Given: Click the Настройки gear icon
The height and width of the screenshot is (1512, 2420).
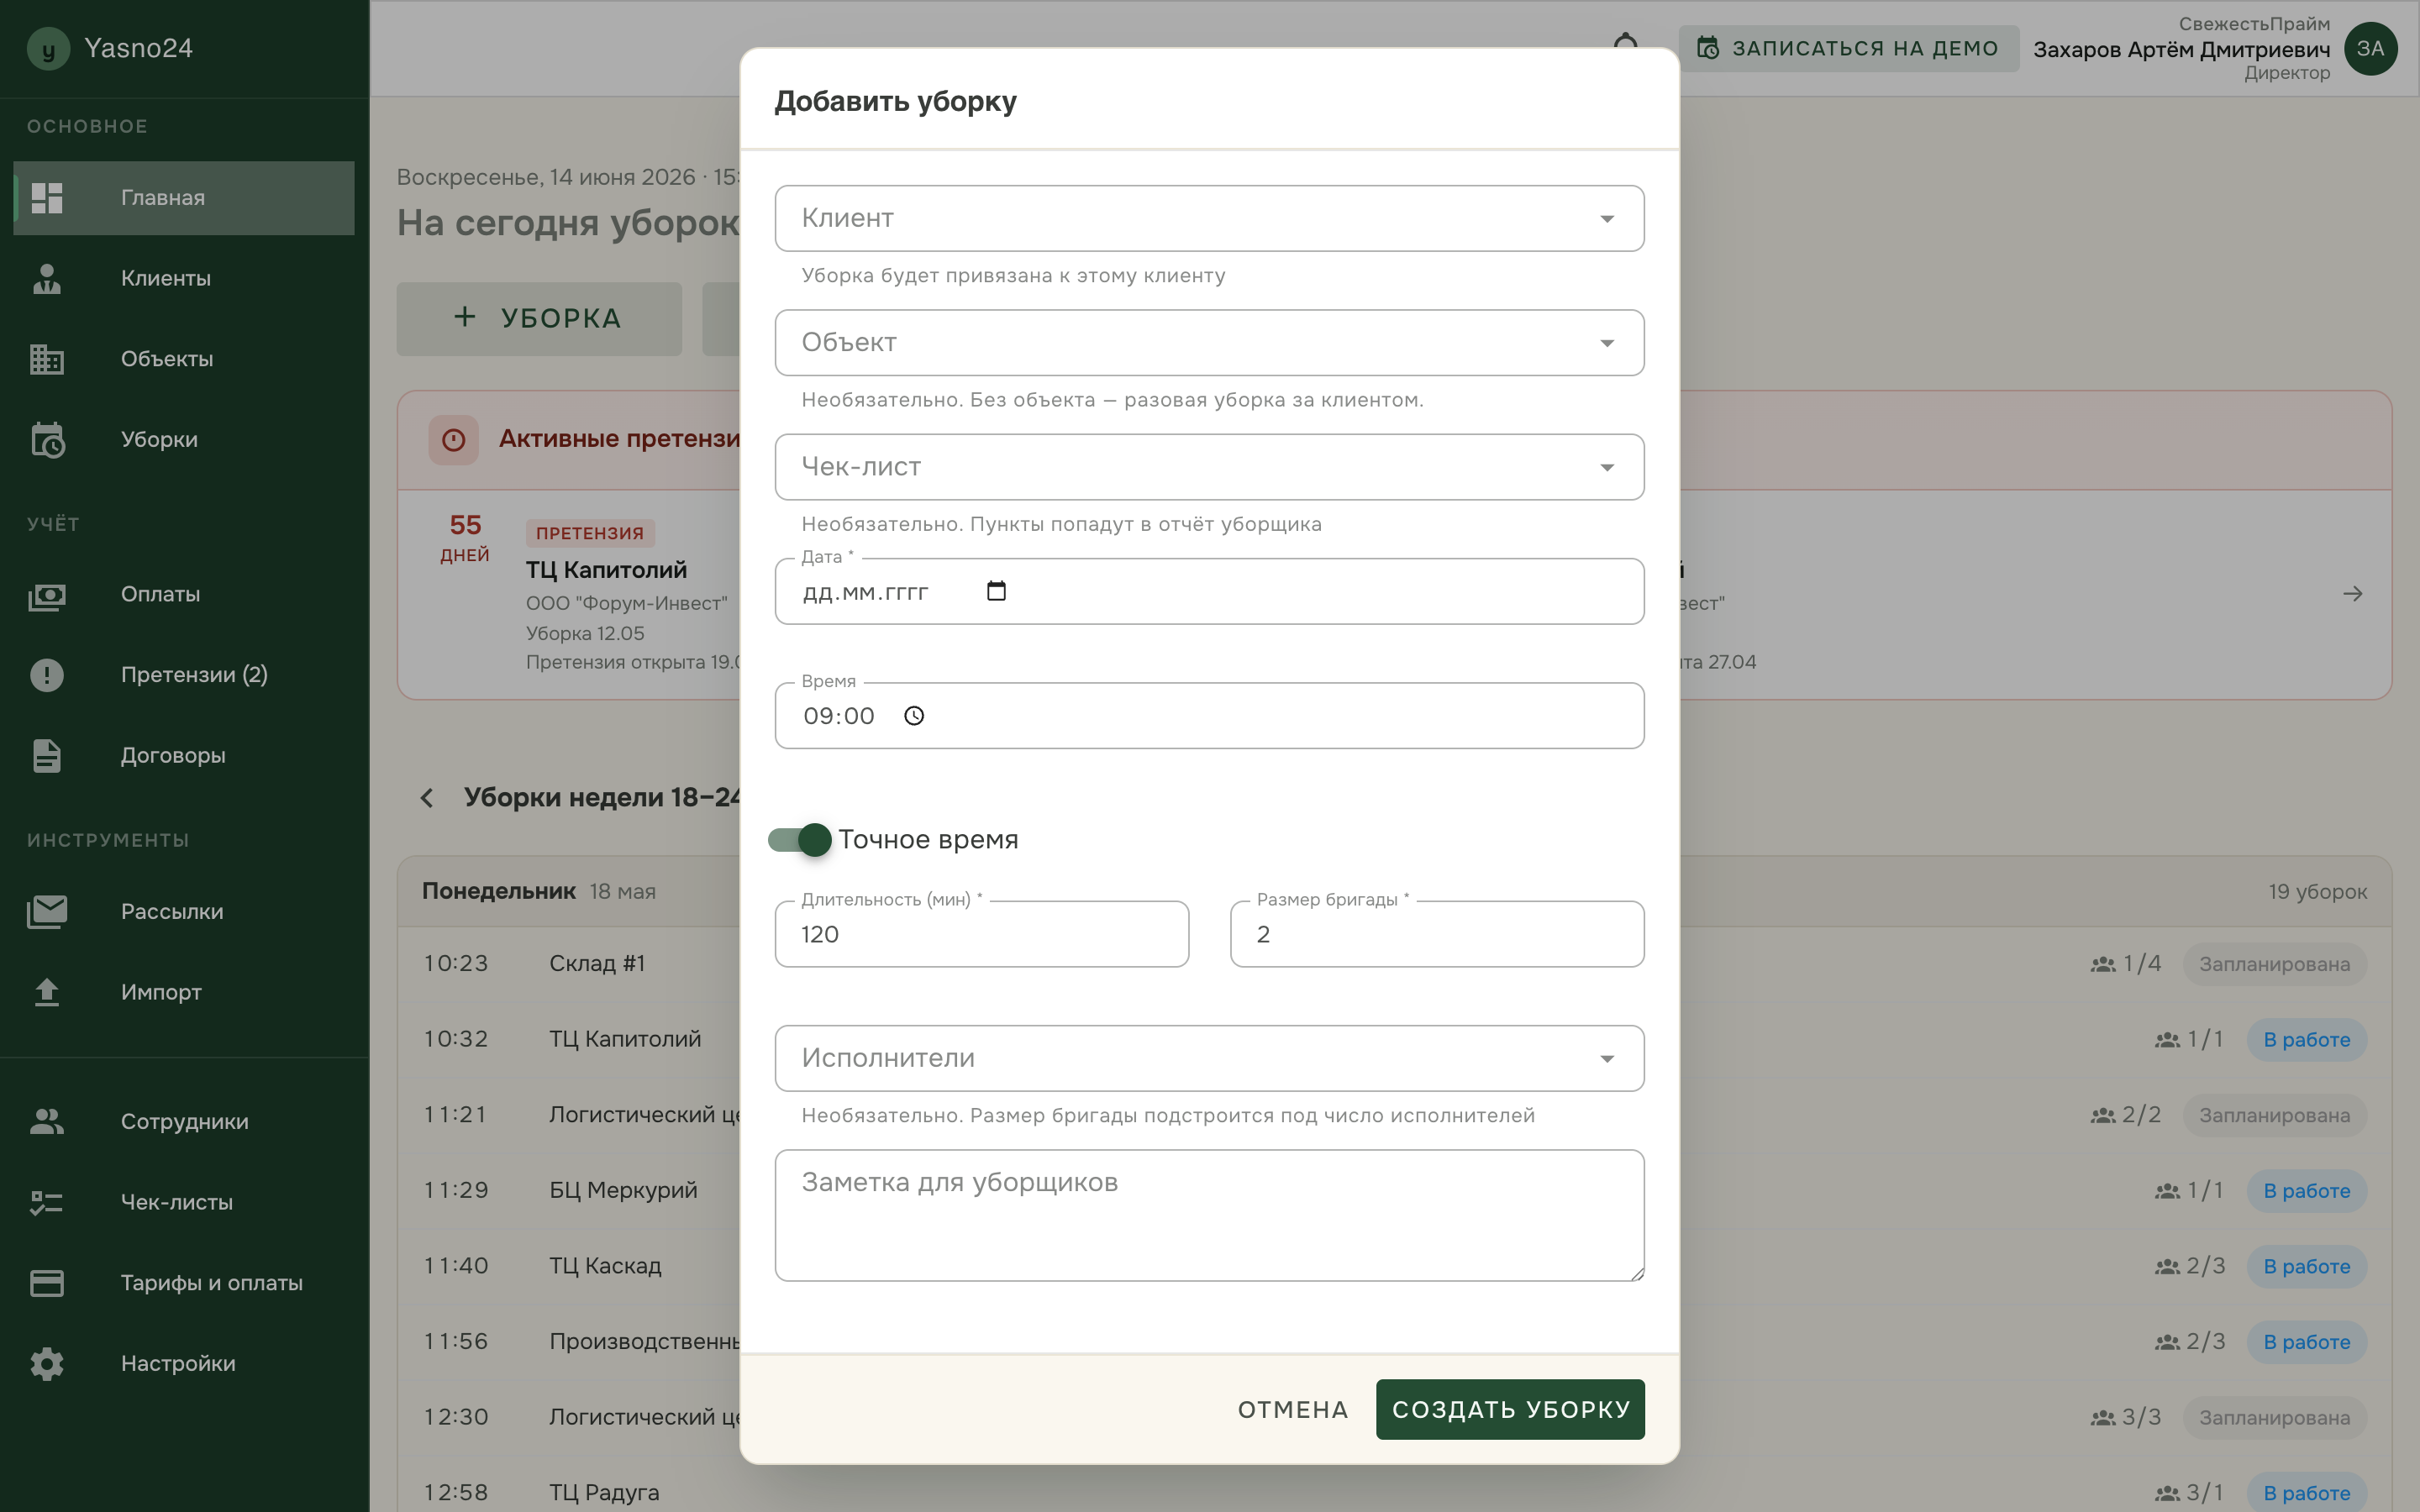Looking at the screenshot, I should [47, 1363].
